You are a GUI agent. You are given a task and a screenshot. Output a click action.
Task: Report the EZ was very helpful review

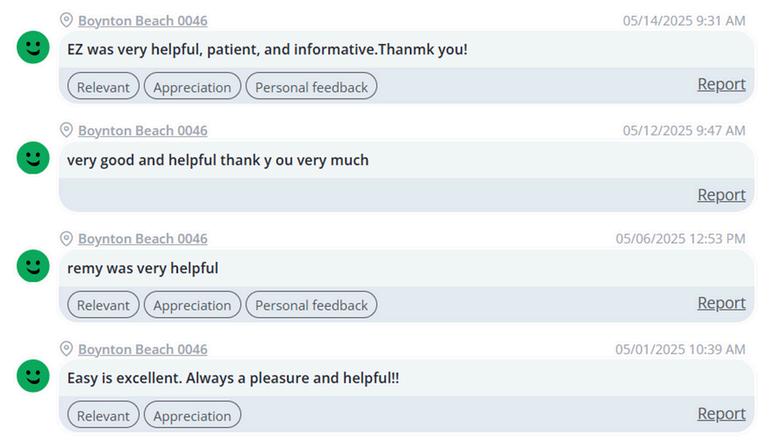pos(721,85)
